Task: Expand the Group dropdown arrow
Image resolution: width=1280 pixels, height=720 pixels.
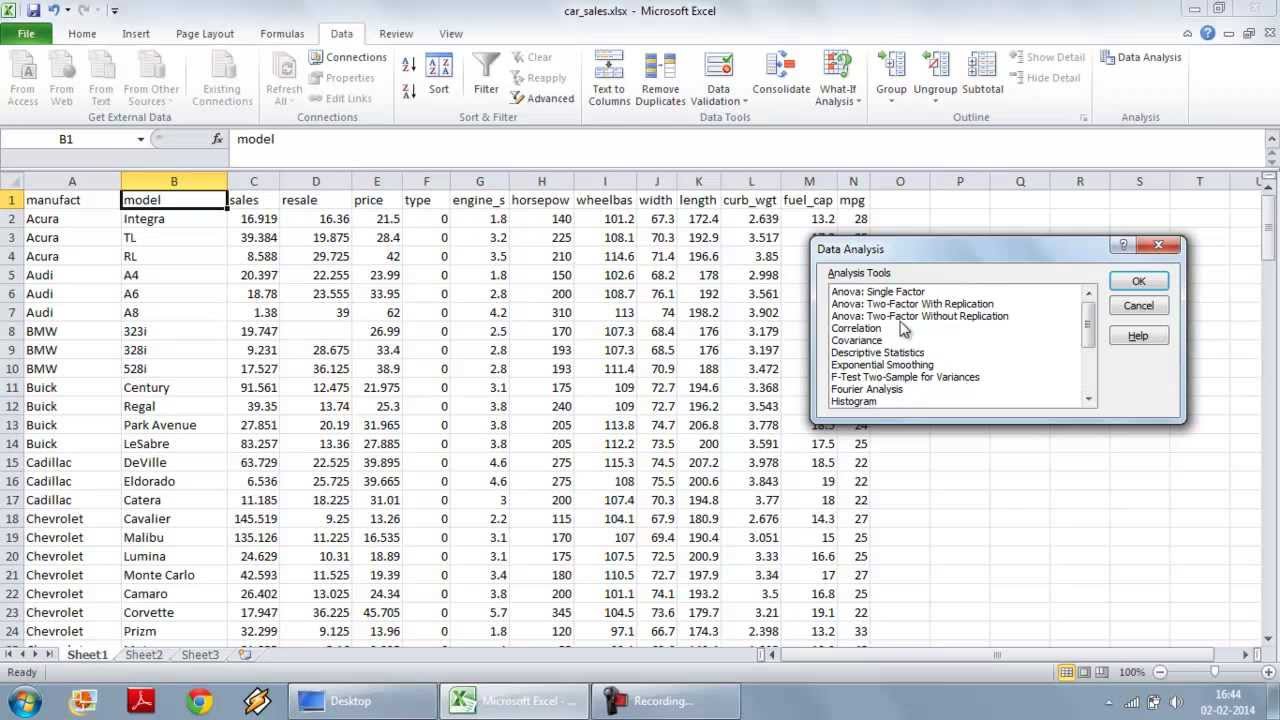Action: pos(891,101)
